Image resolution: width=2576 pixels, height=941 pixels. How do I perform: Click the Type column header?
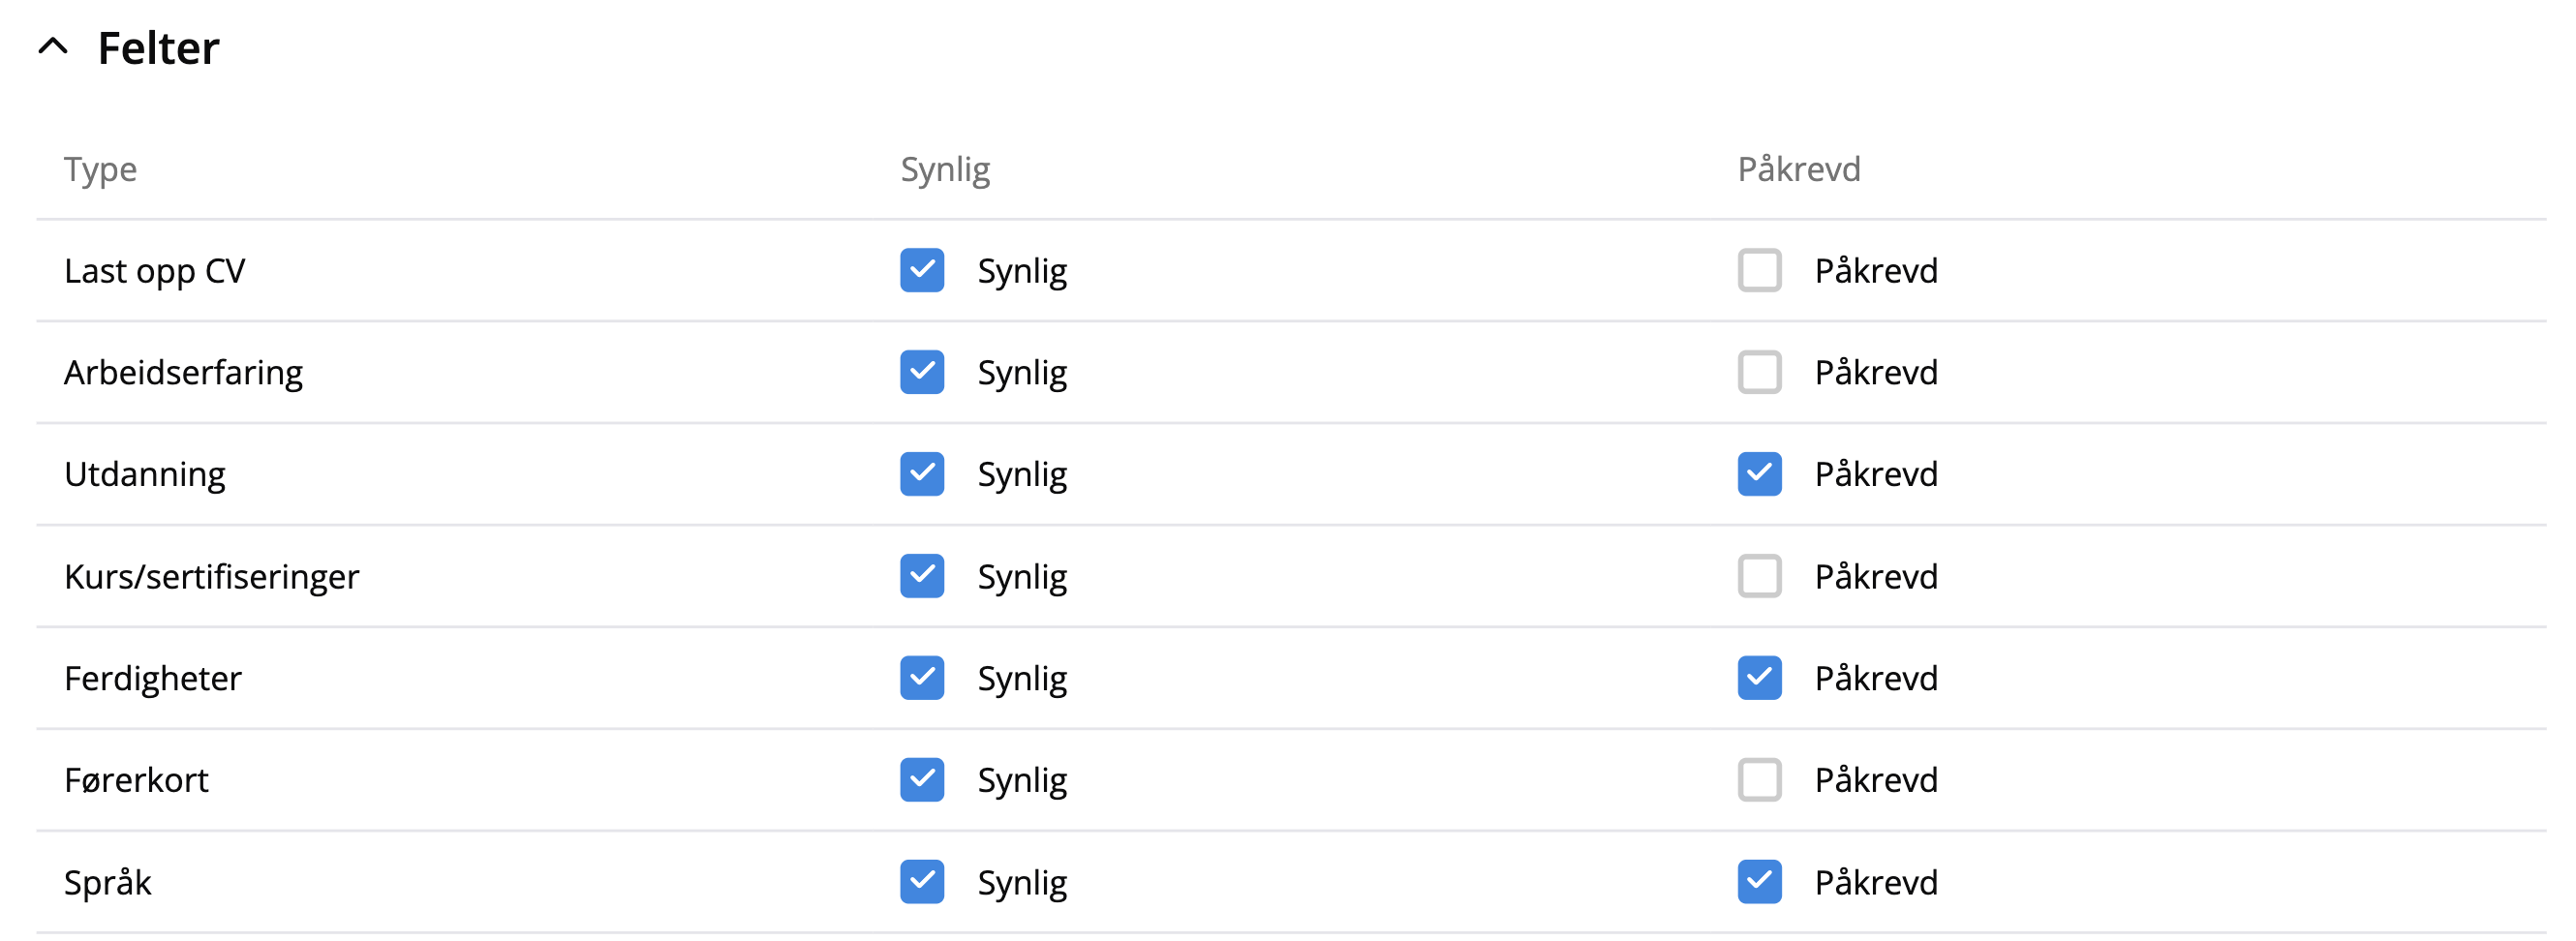tap(100, 169)
